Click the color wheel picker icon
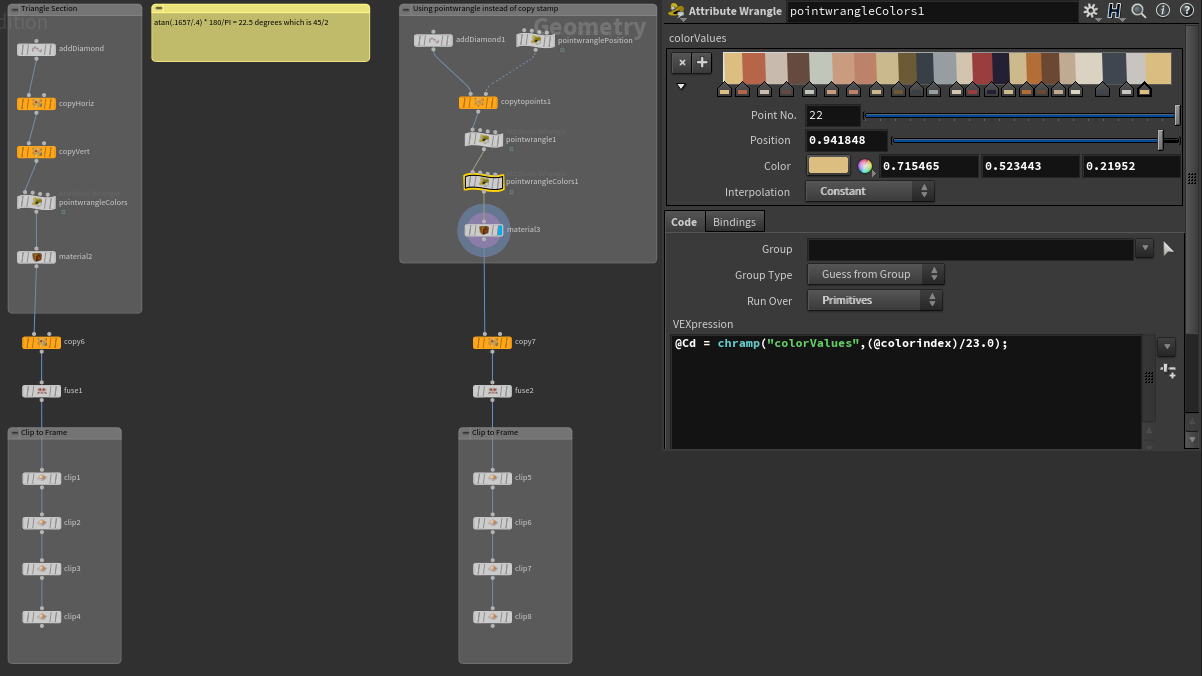The width and height of the screenshot is (1202, 676). 865,166
